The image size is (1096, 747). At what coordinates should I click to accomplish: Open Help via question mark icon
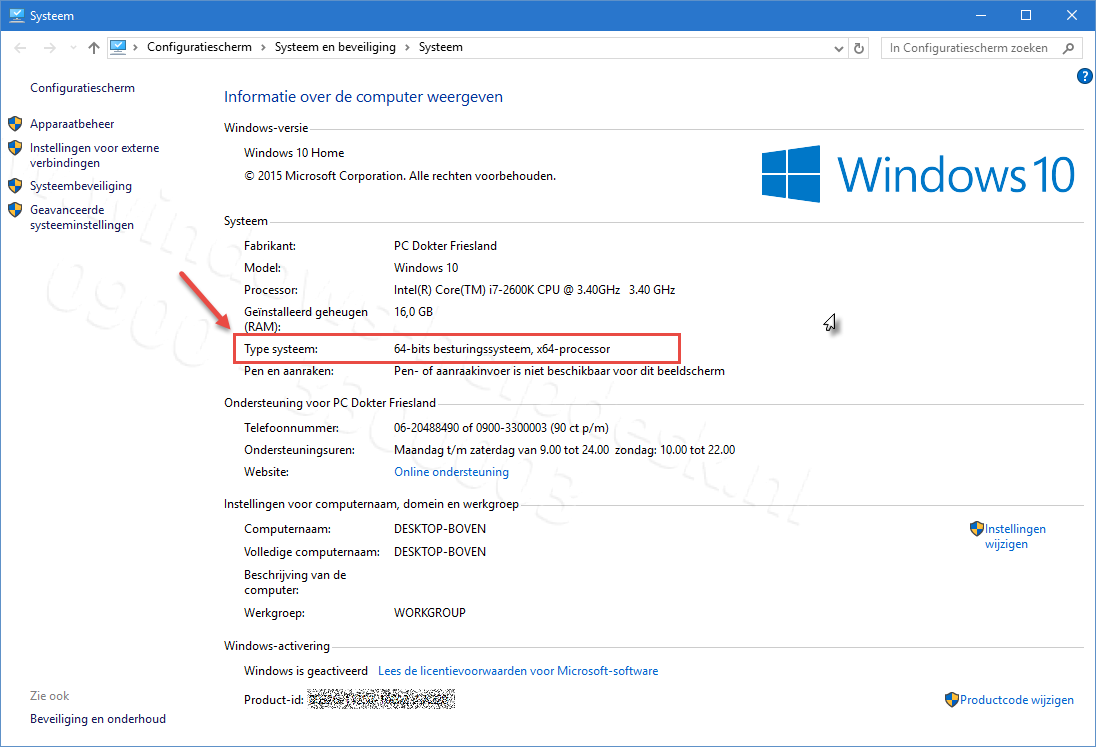(1085, 76)
